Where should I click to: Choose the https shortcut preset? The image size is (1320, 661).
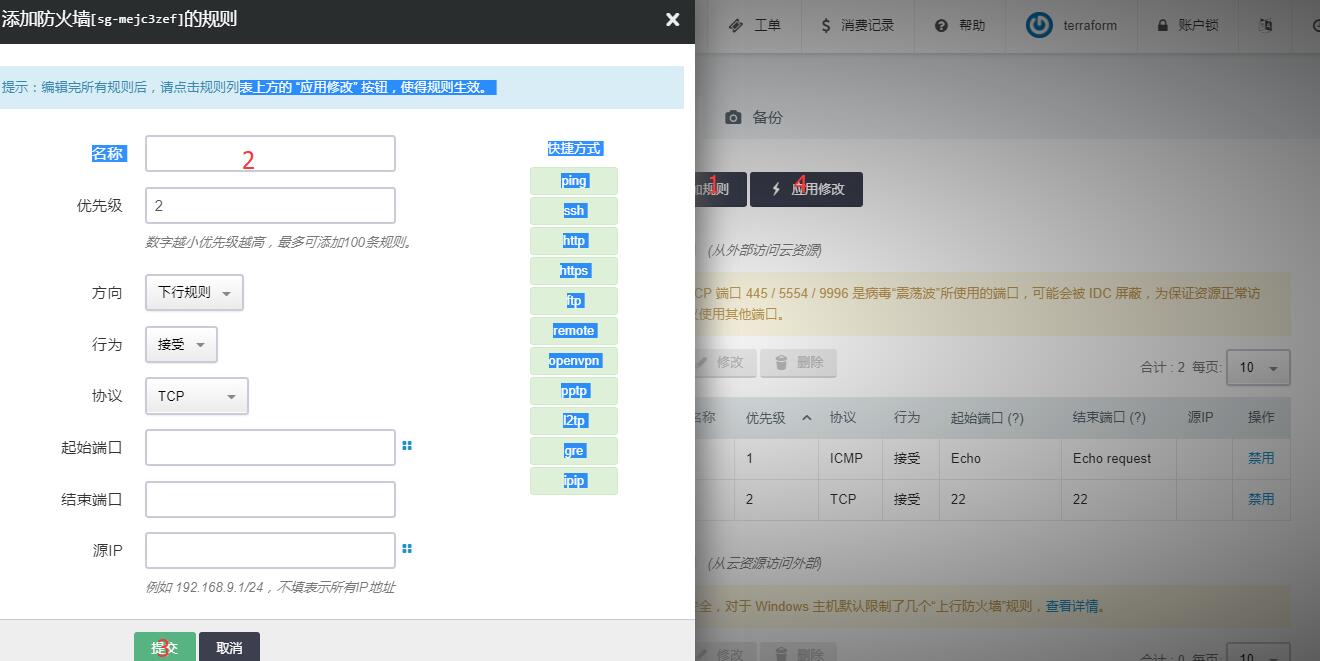coord(574,271)
